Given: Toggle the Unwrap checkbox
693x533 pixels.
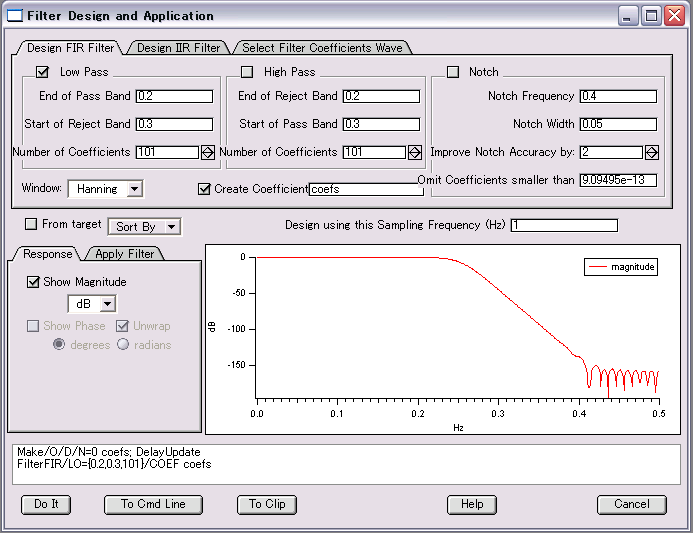Looking at the screenshot, I should click(122, 326).
